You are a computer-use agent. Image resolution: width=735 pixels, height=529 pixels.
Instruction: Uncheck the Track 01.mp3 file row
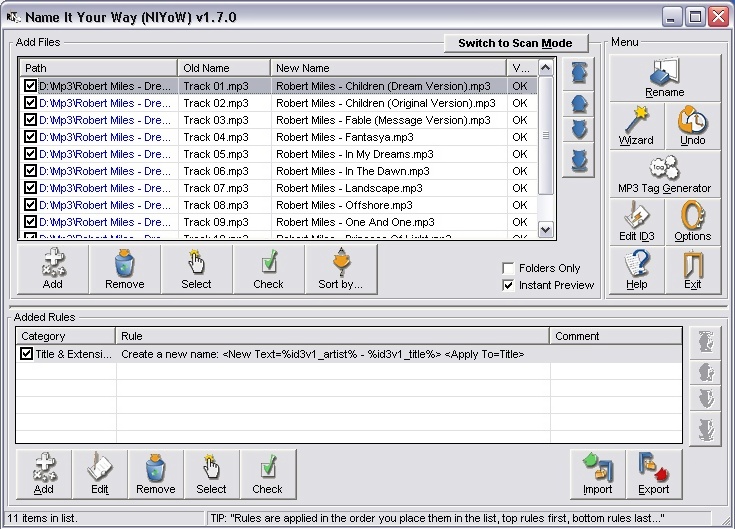click(x=30, y=86)
